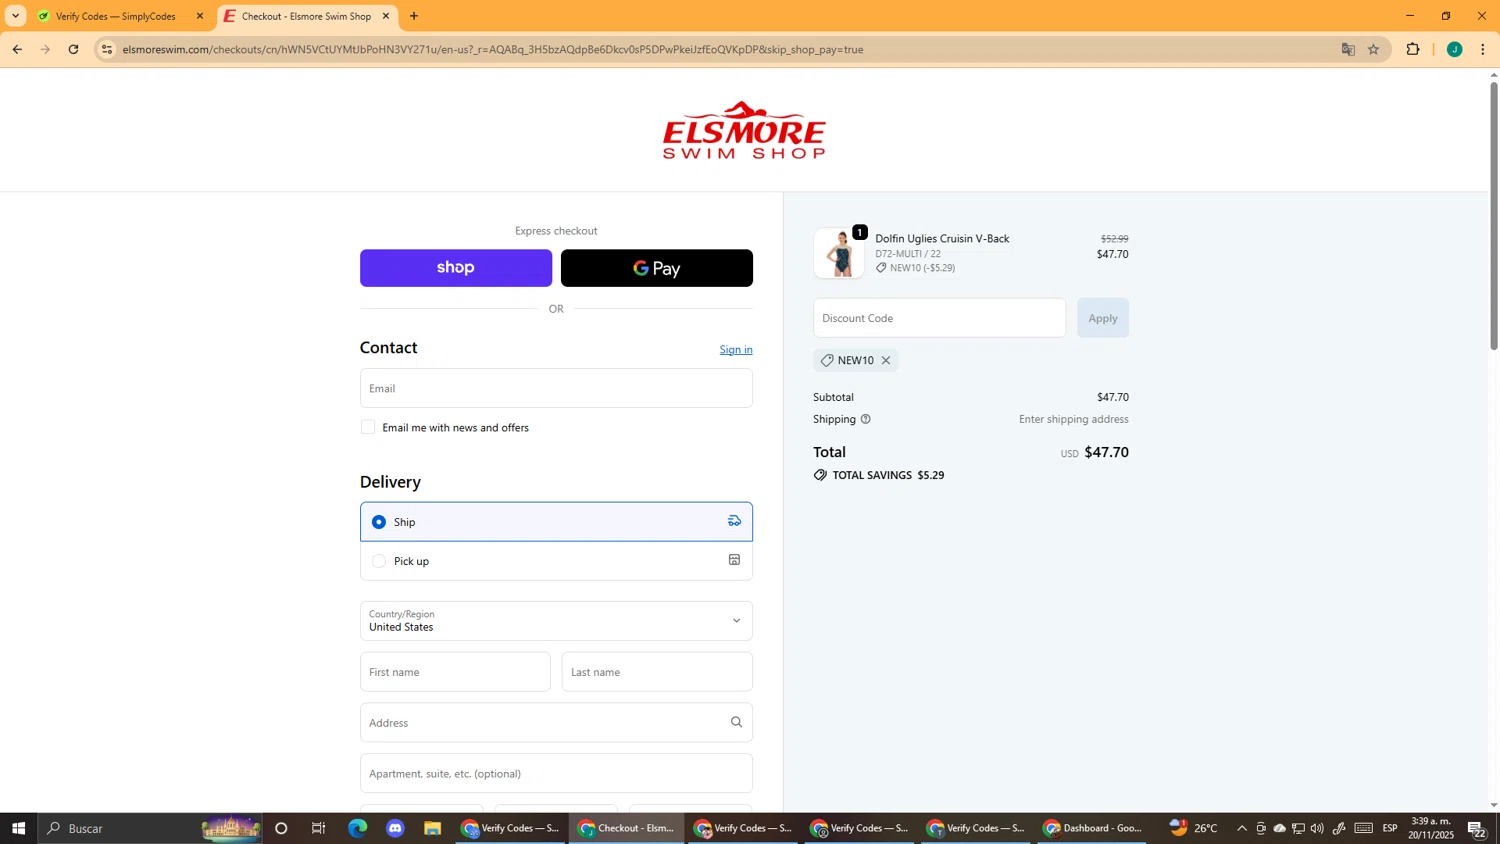
Task: Expand the Country/Region dropdown
Action: (556, 621)
